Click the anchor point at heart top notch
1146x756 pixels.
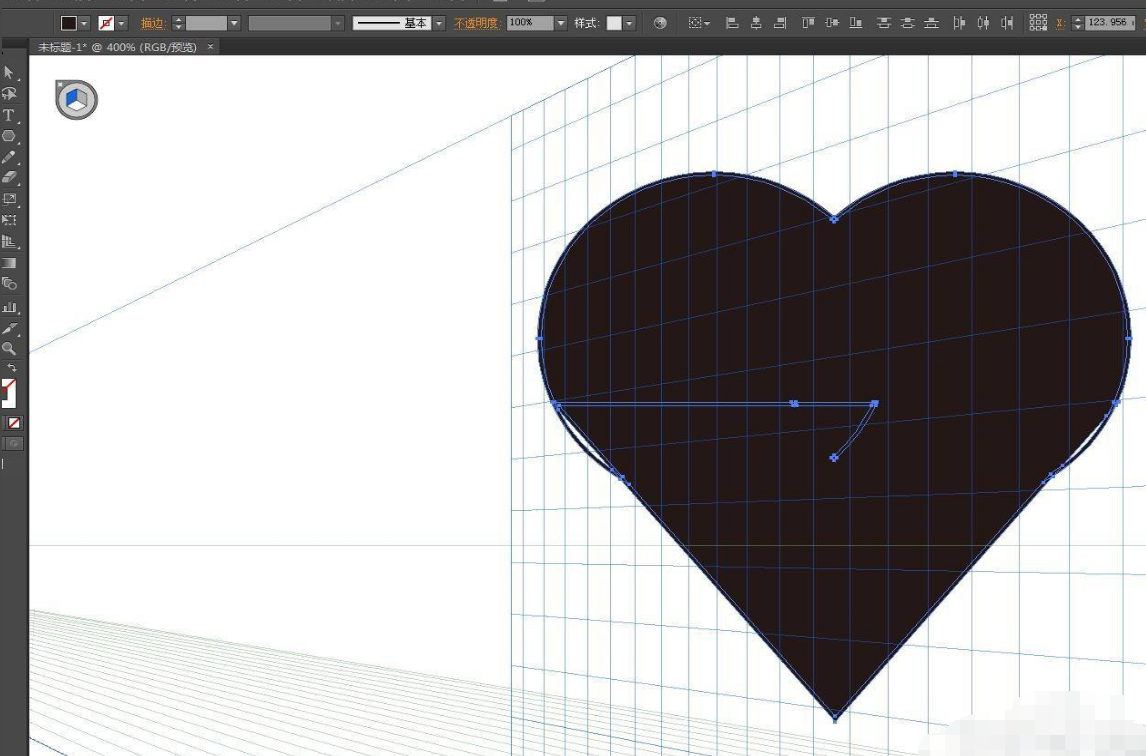pyautogui.click(x=833, y=219)
